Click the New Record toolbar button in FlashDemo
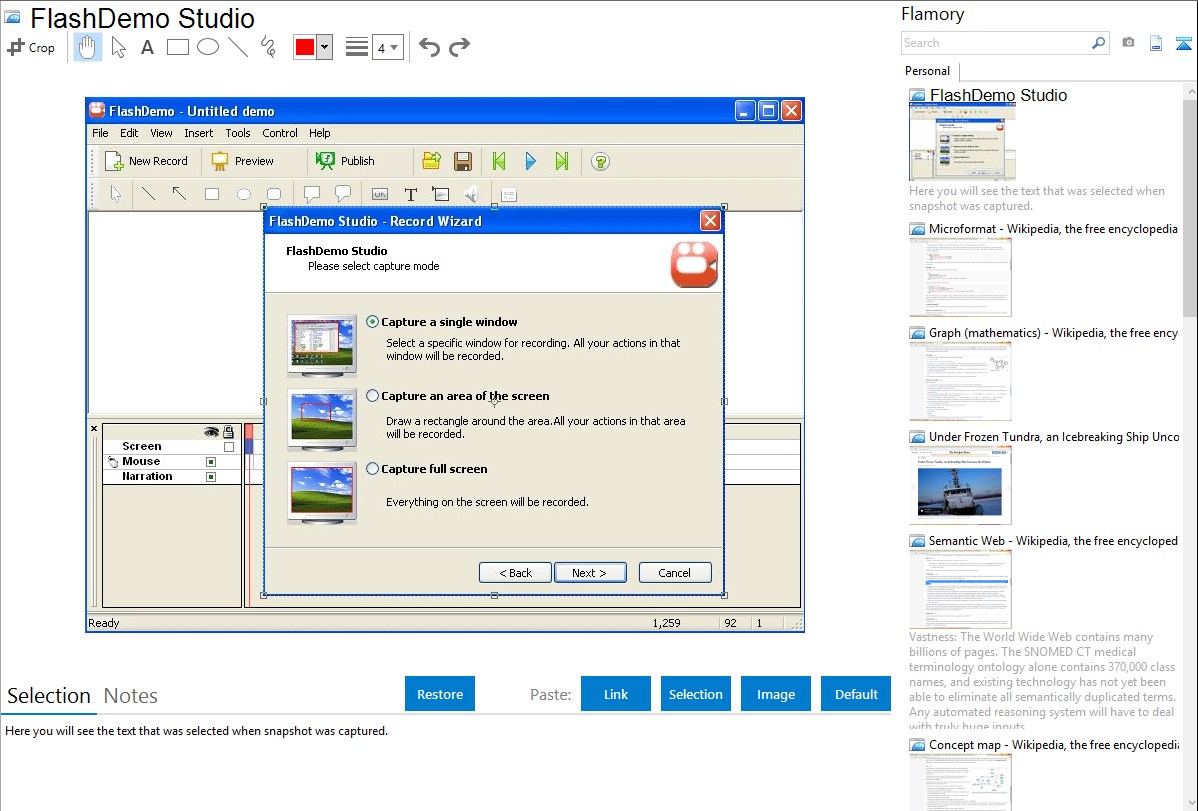Viewport: 1198px width, 811px height. coord(147,161)
